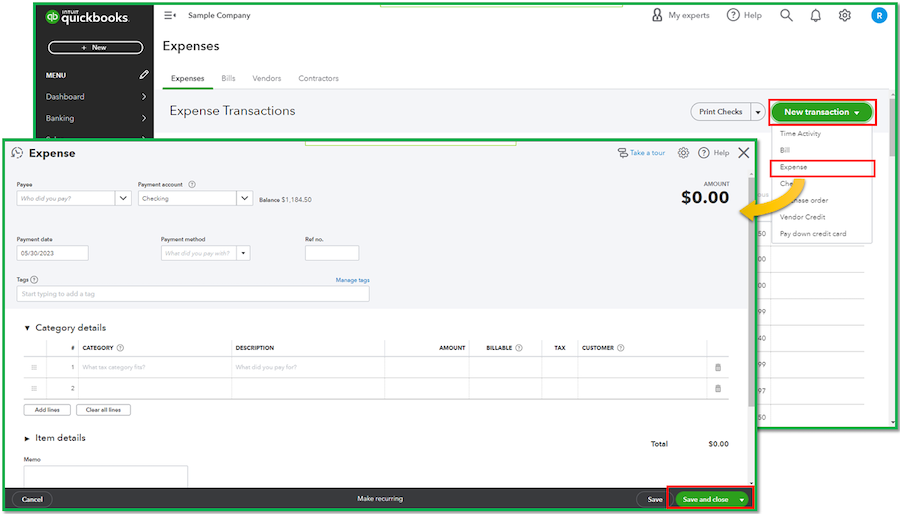Select Vendor Credit from menu
The width and height of the screenshot is (900, 514).
pyautogui.click(x=802, y=217)
